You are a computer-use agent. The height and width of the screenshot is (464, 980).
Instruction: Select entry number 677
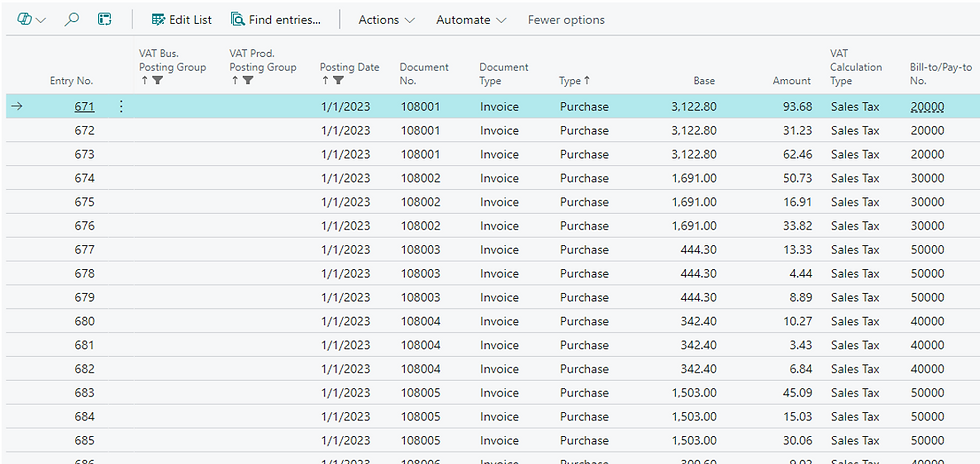coord(84,250)
